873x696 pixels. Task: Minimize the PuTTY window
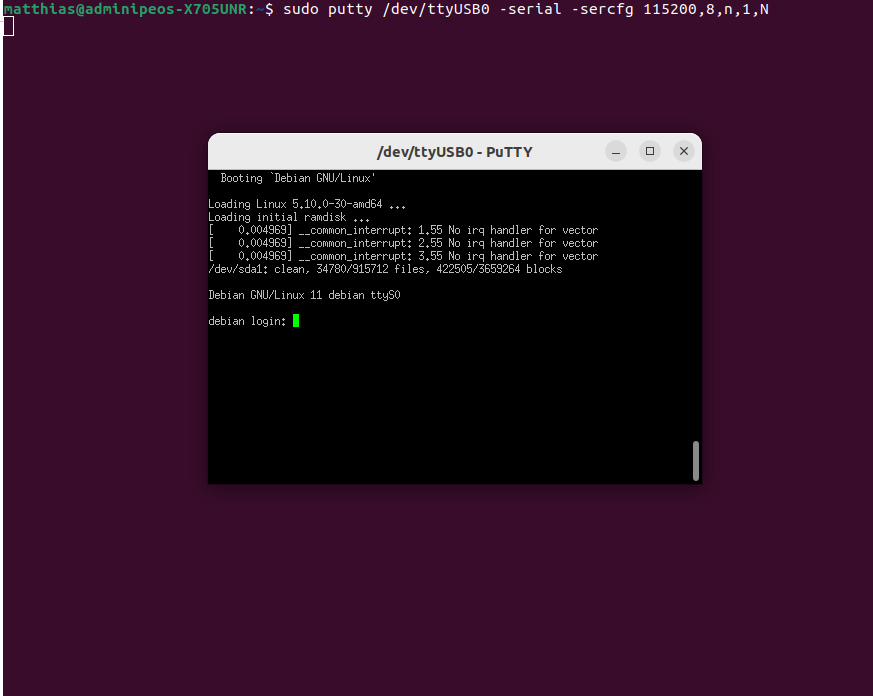(617, 151)
